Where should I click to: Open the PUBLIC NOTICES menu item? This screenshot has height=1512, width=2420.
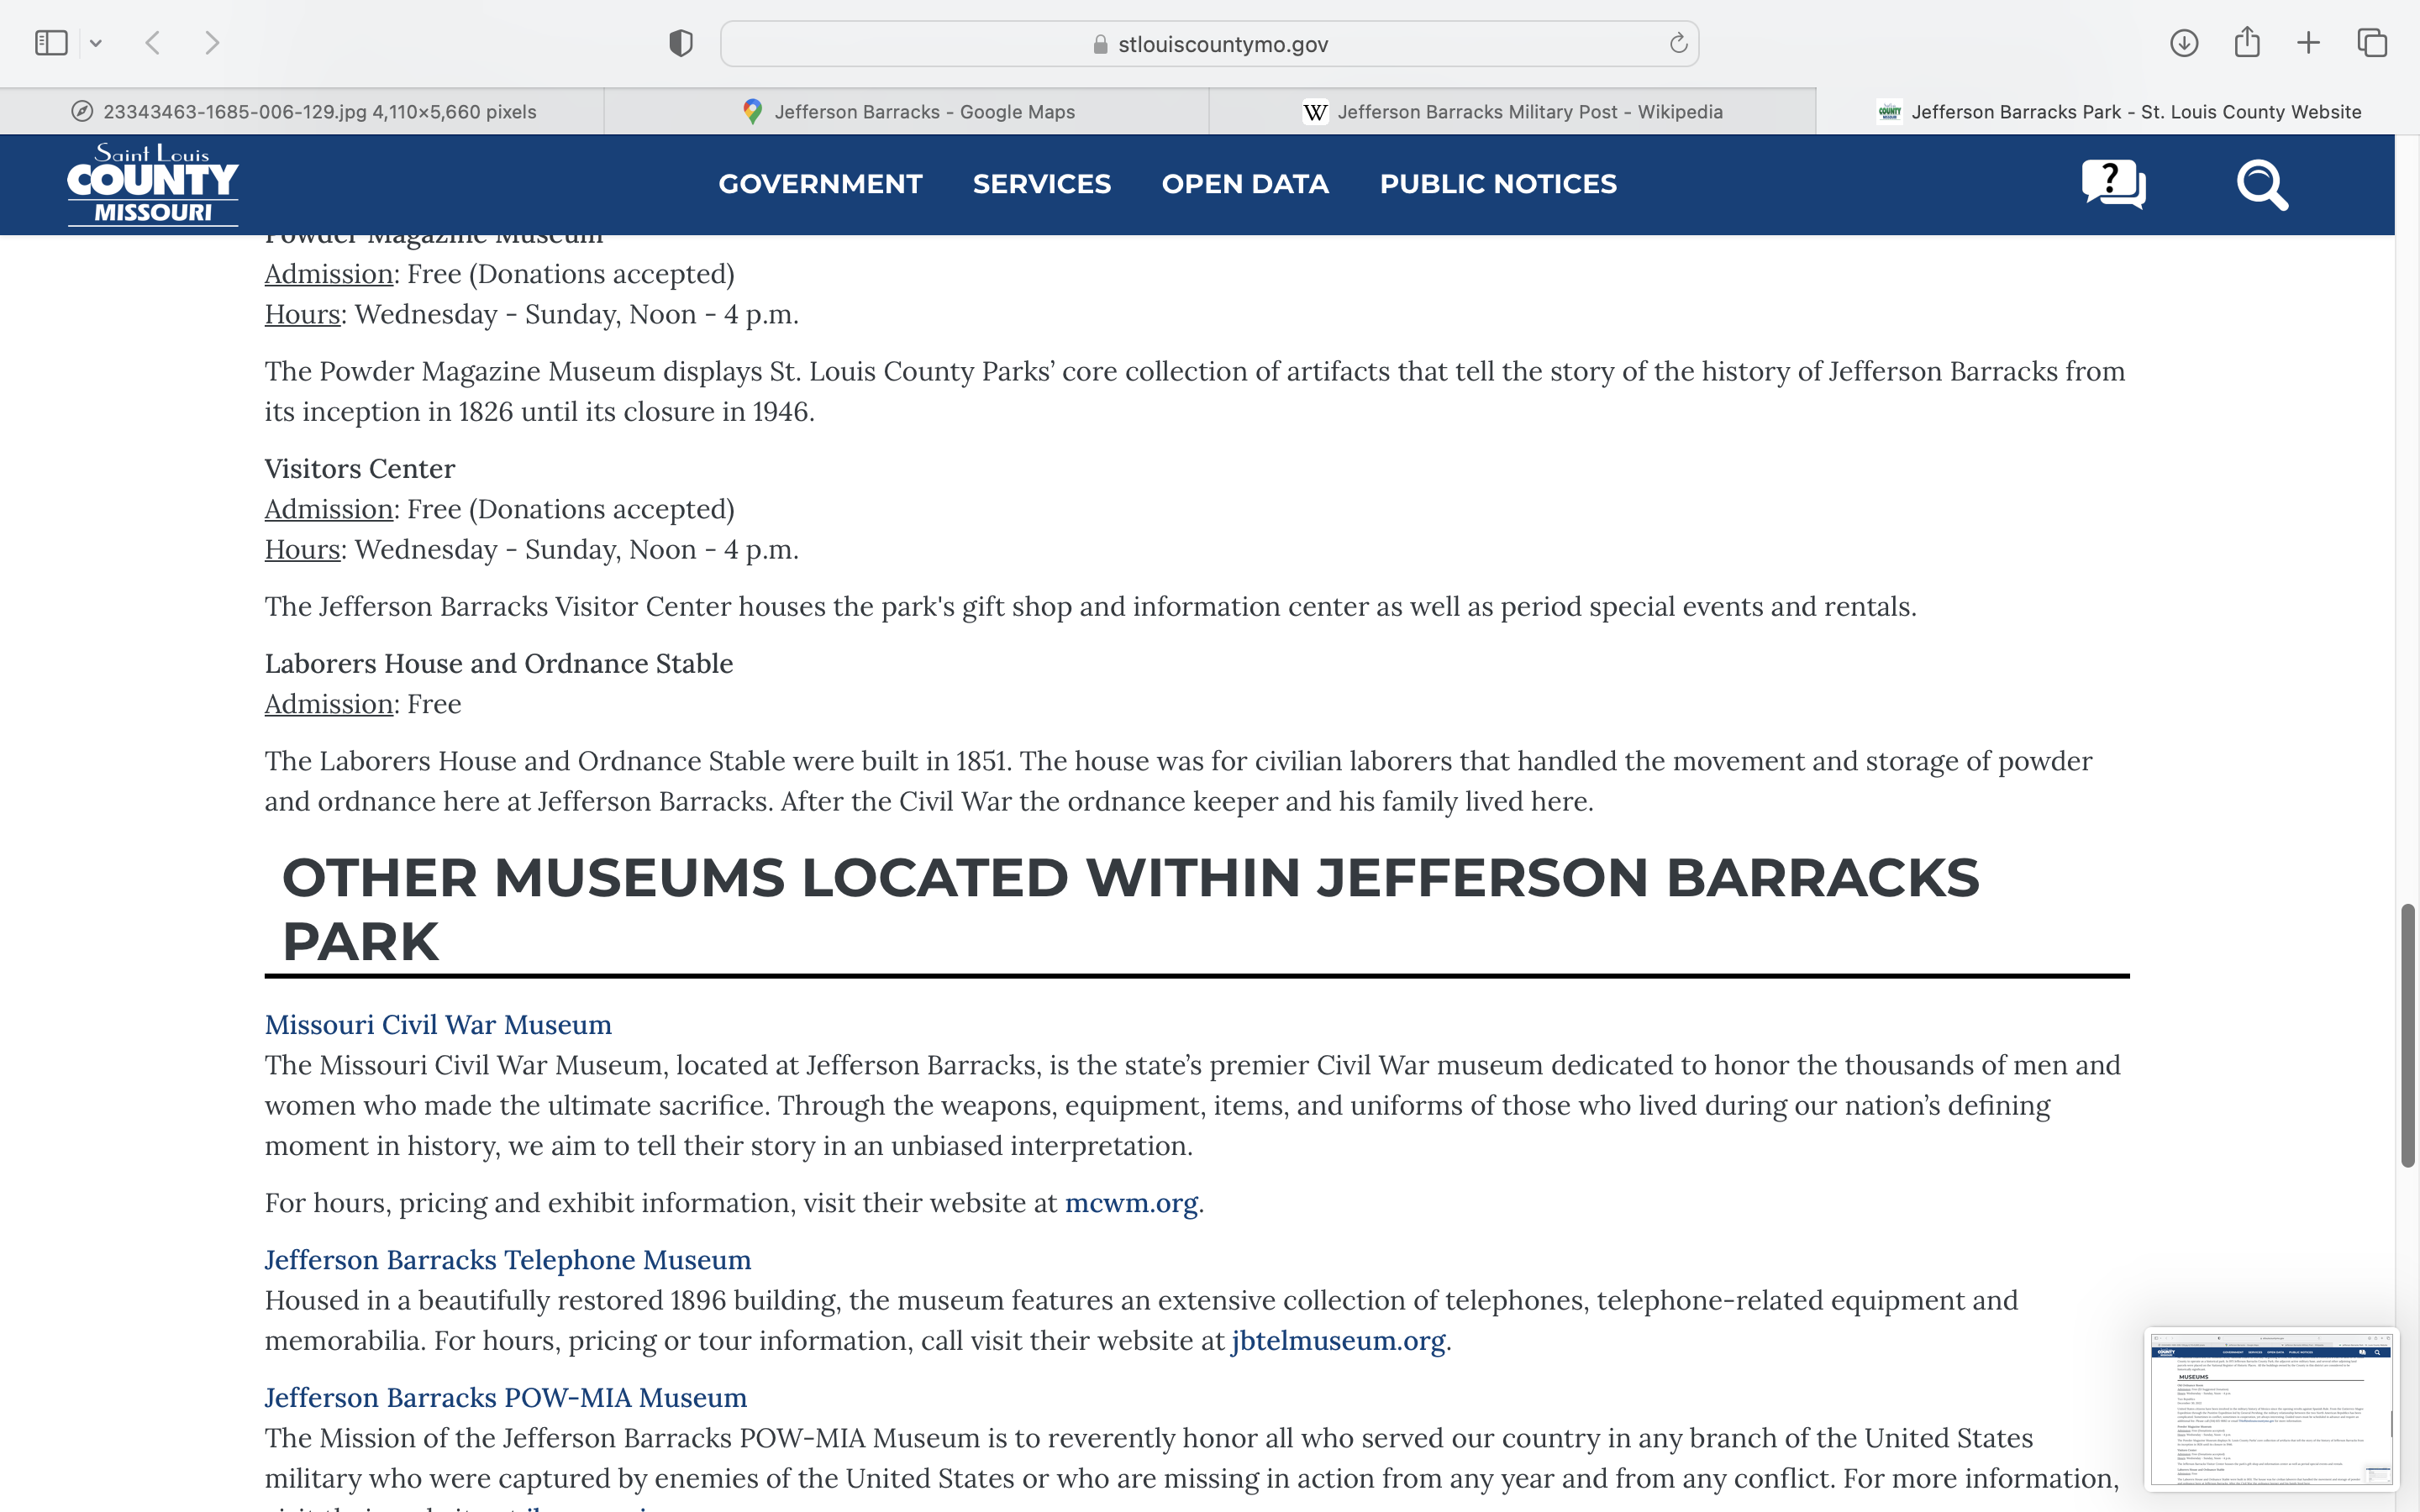tap(1497, 184)
